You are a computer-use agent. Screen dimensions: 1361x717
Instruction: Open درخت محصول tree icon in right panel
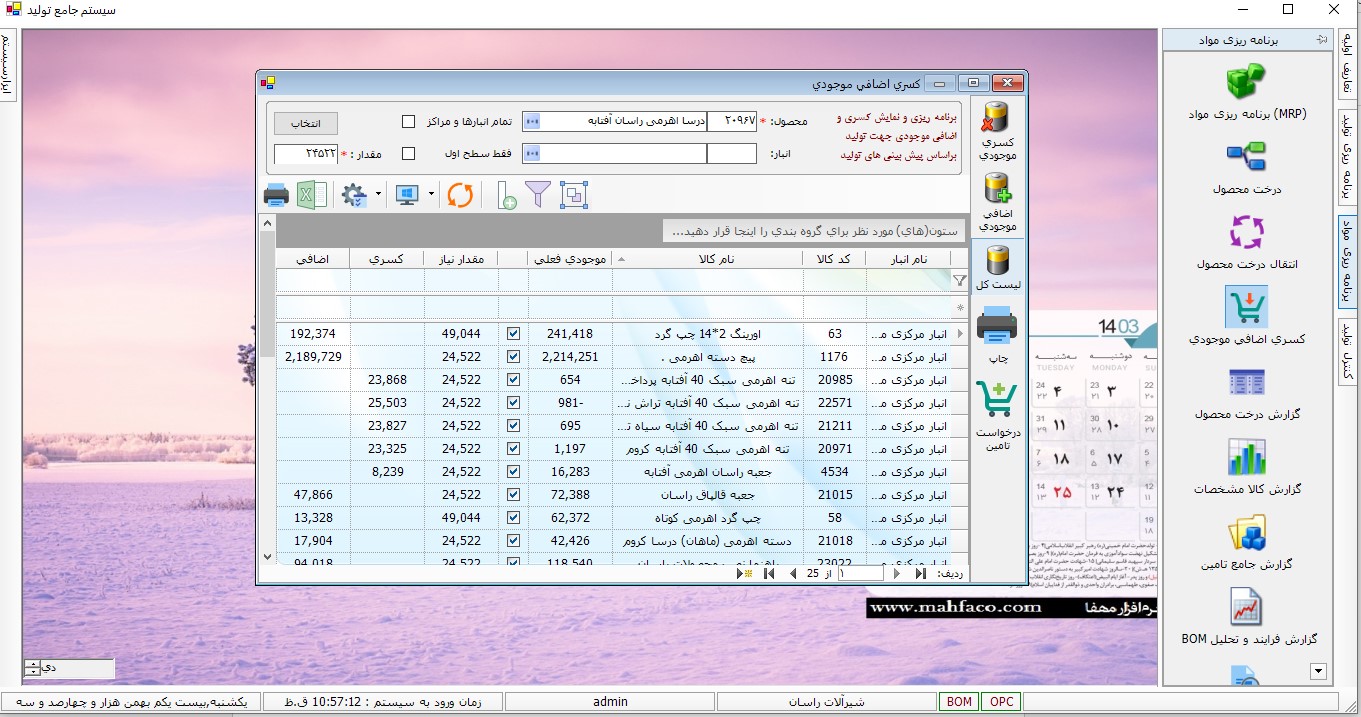tap(1246, 156)
